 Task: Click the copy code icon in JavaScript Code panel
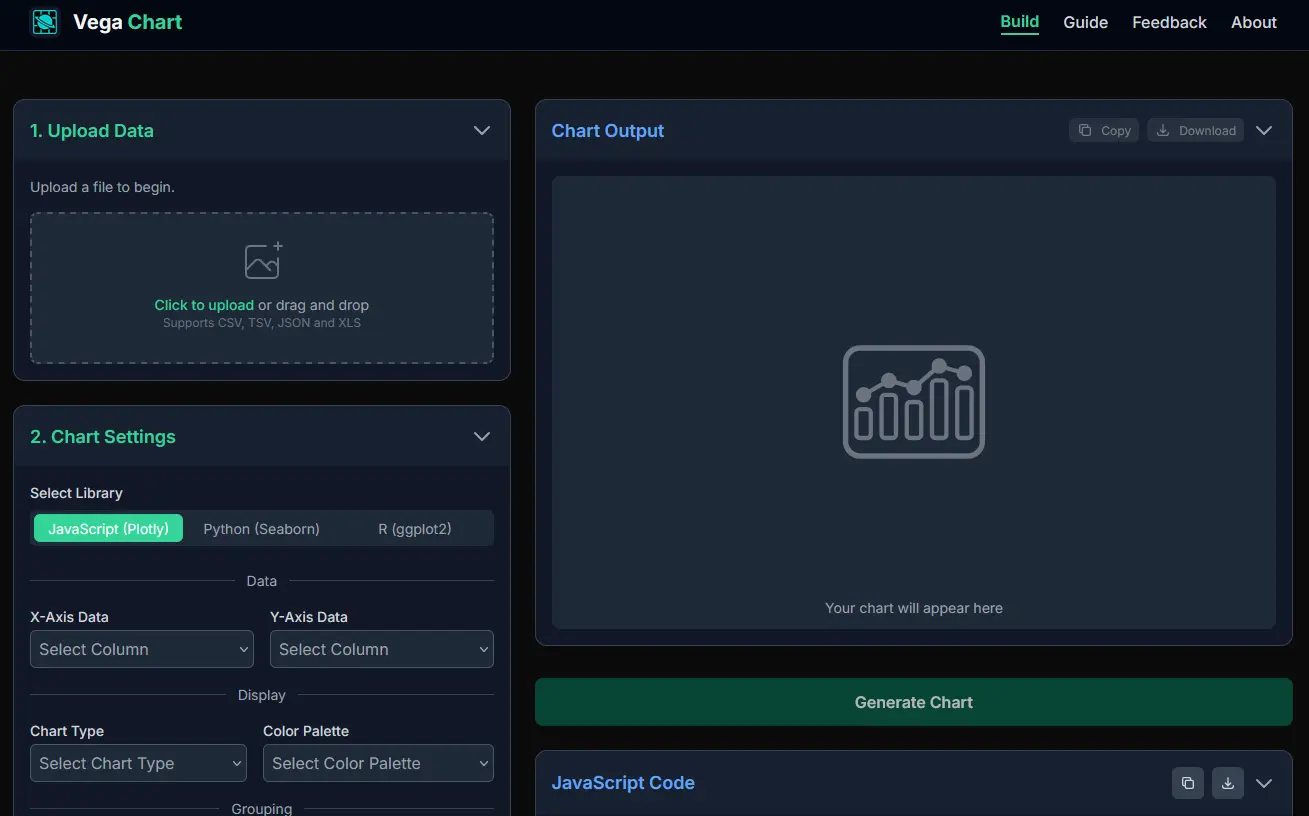pos(1188,783)
